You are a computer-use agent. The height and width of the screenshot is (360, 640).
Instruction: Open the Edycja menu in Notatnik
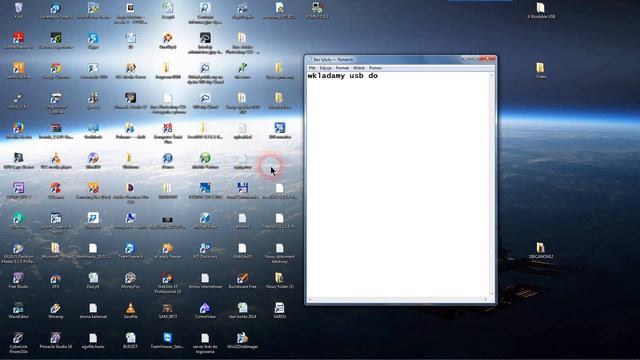tap(326, 68)
